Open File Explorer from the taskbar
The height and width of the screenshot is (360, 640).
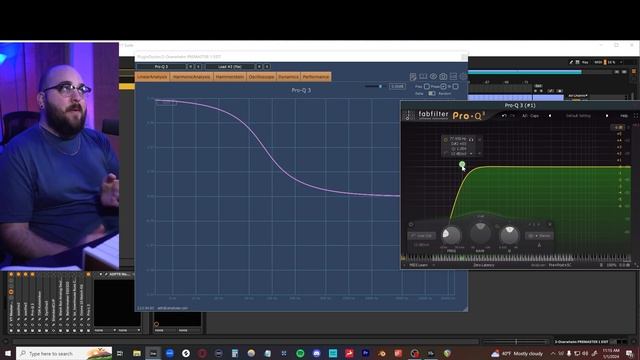(x=137, y=353)
